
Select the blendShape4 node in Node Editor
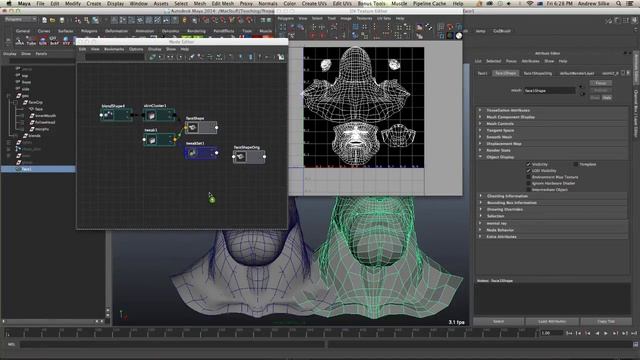coord(116,115)
